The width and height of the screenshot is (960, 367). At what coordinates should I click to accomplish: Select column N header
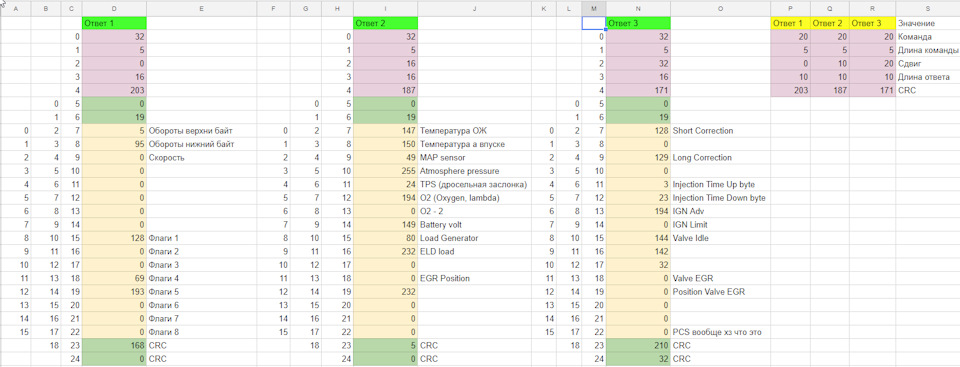tap(638, 9)
